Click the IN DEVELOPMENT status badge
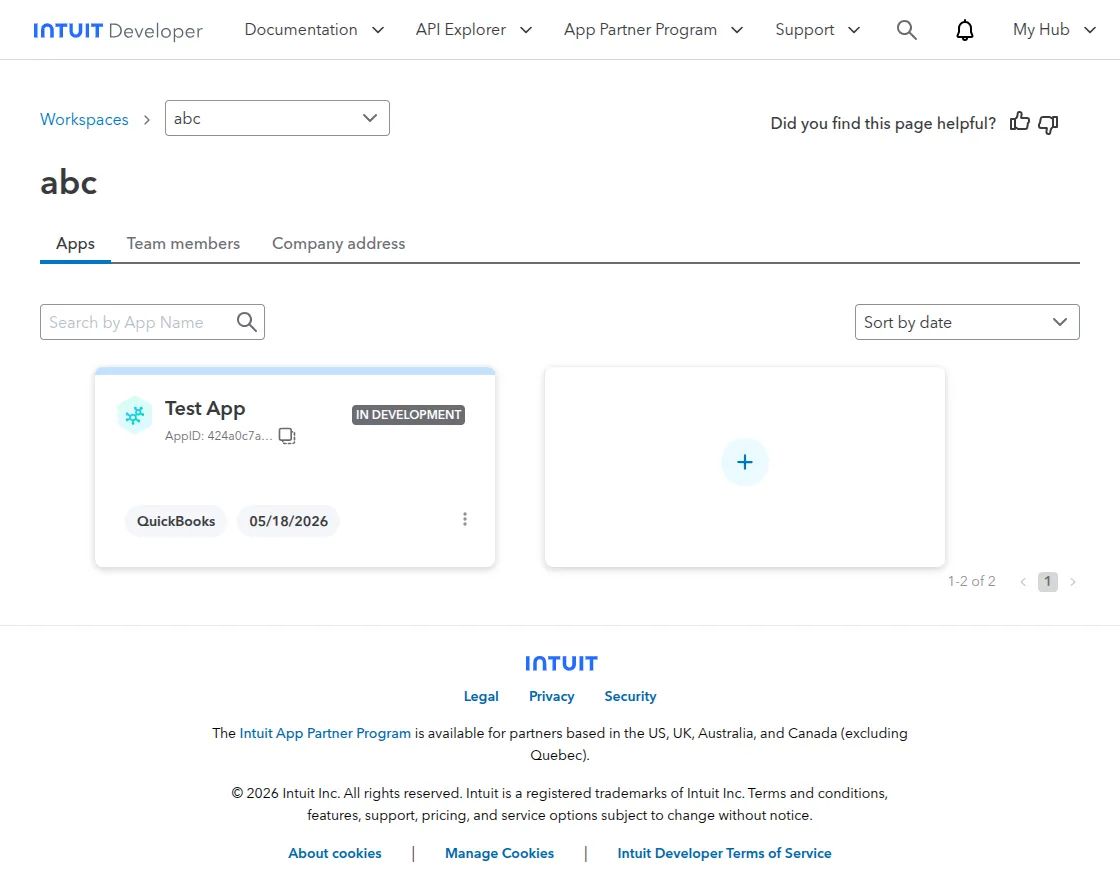This screenshot has width=1120, height=880. (409, 415)
